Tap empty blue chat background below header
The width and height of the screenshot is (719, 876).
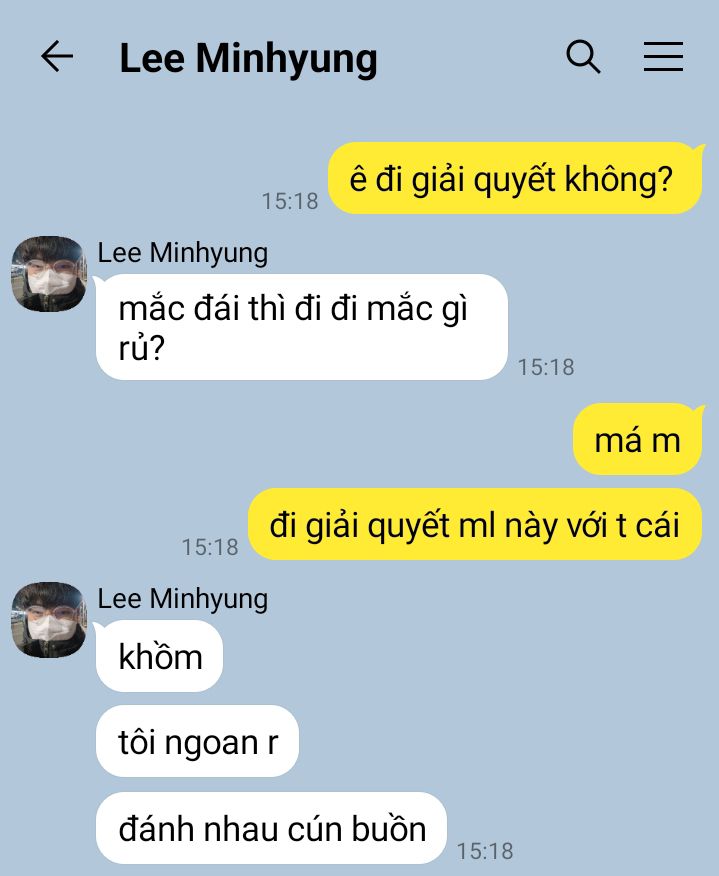pos(168,168)
